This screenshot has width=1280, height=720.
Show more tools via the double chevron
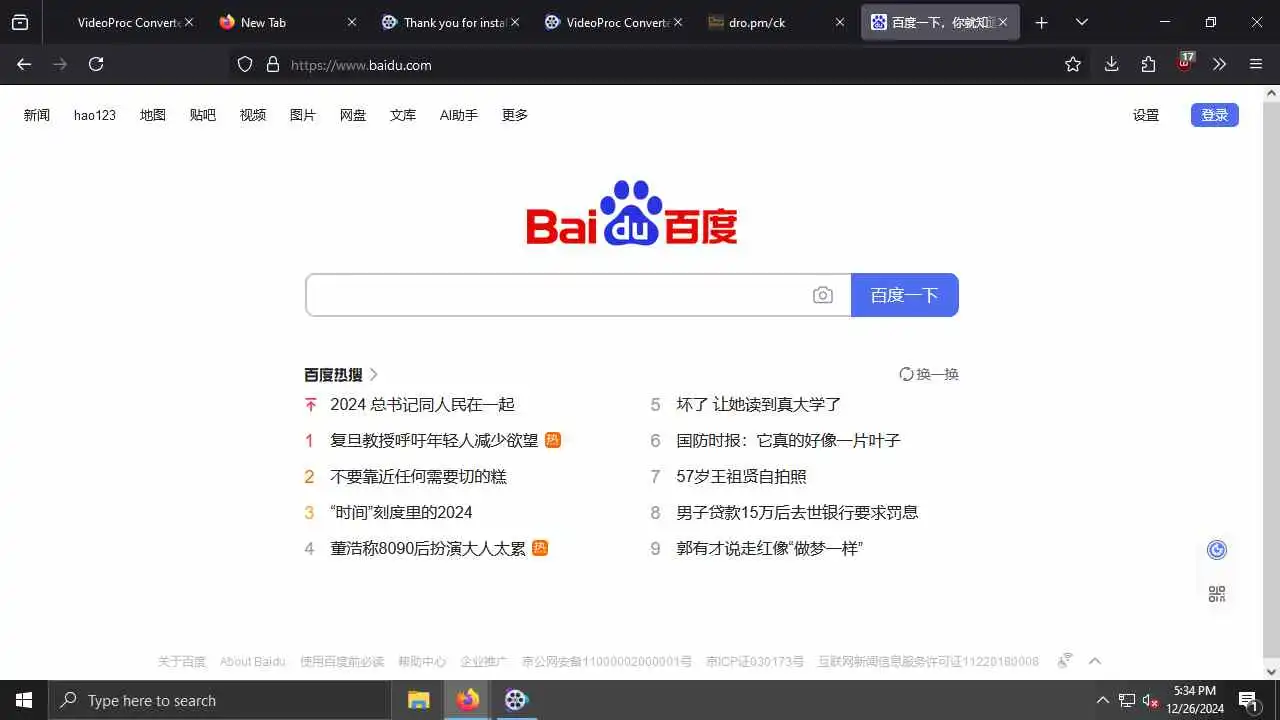click(1219, 64)
